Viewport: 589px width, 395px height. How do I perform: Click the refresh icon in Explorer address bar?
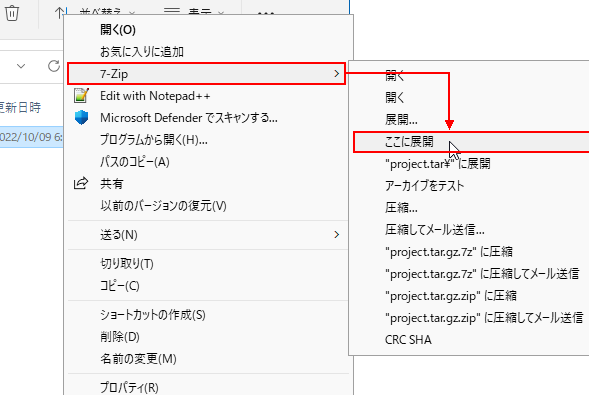pyautogui.click(x=54, y=66)
